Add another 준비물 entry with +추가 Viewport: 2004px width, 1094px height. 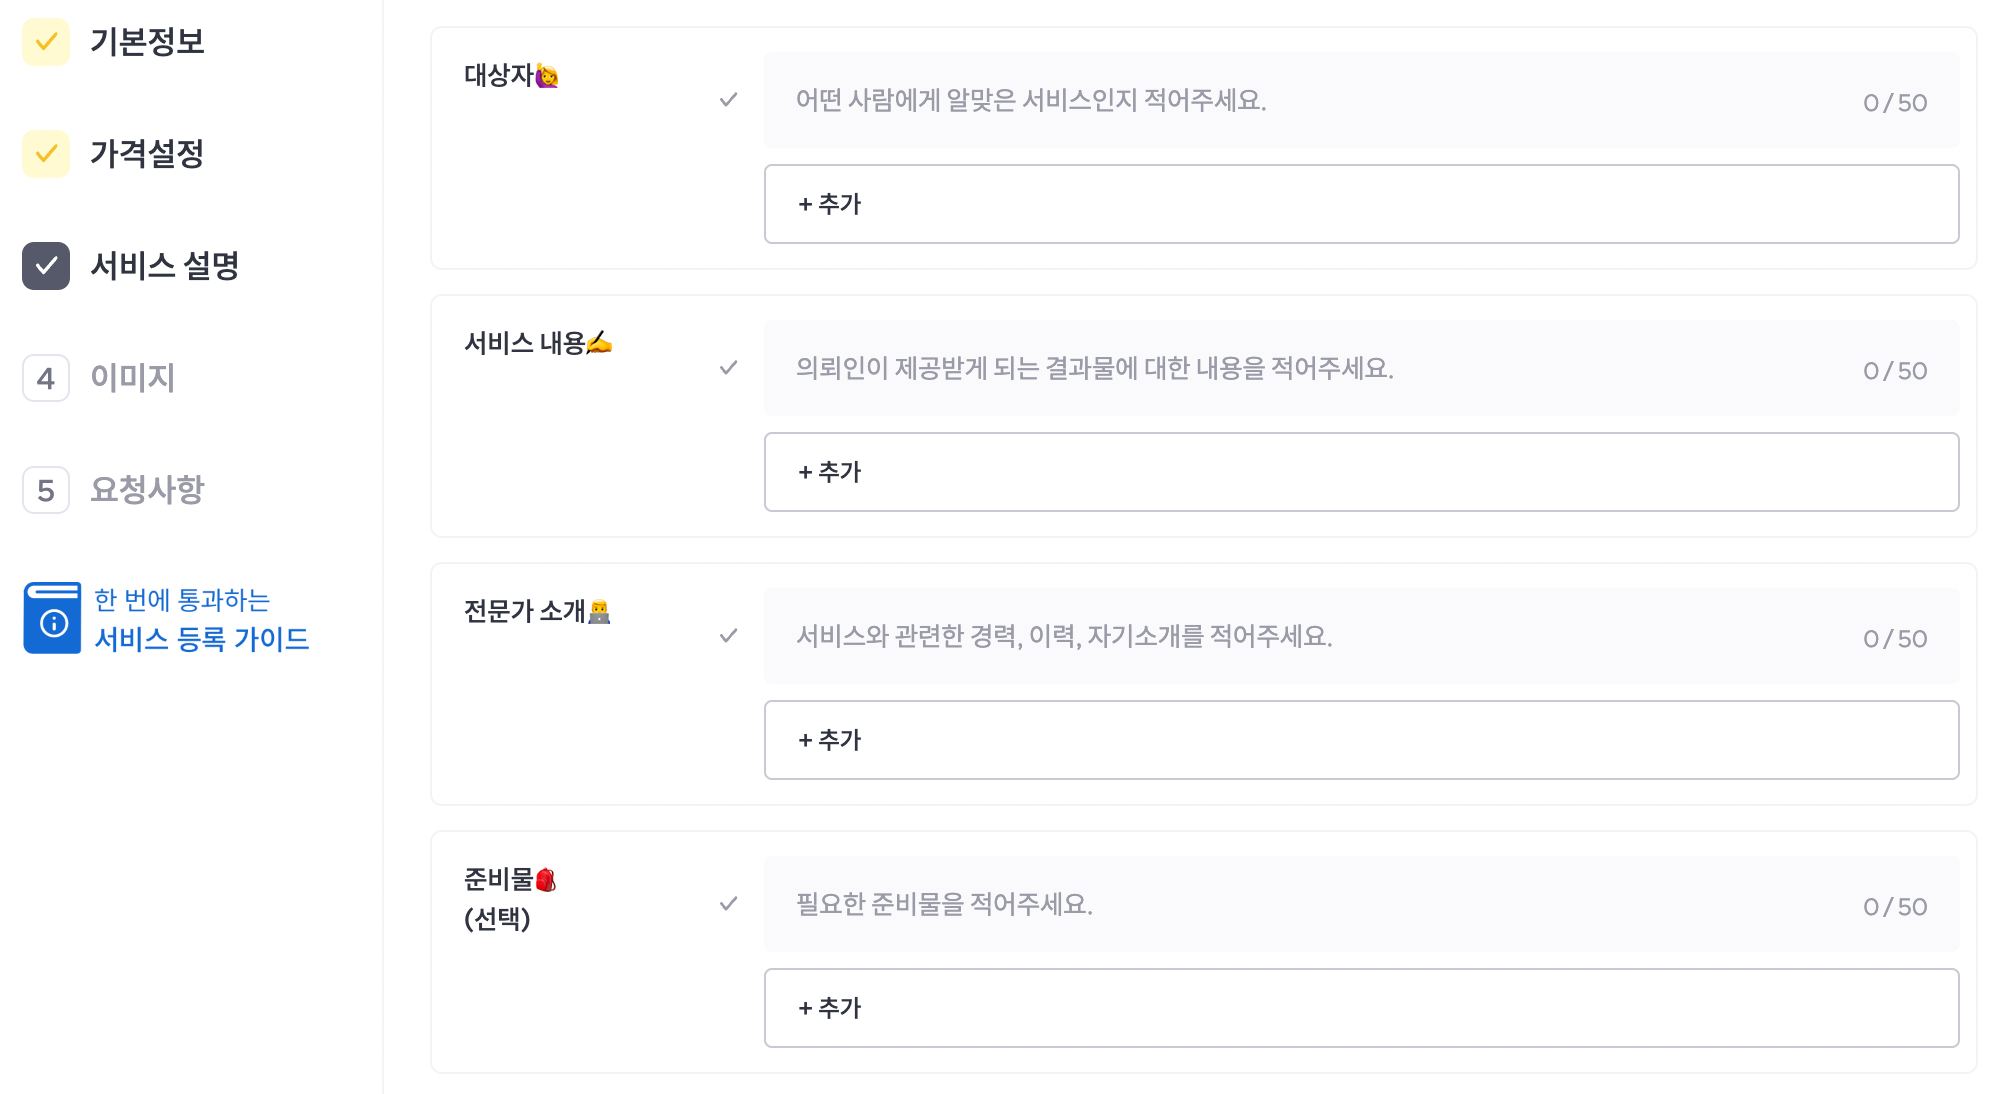pyautogui.click(x=1361, y=1008)
